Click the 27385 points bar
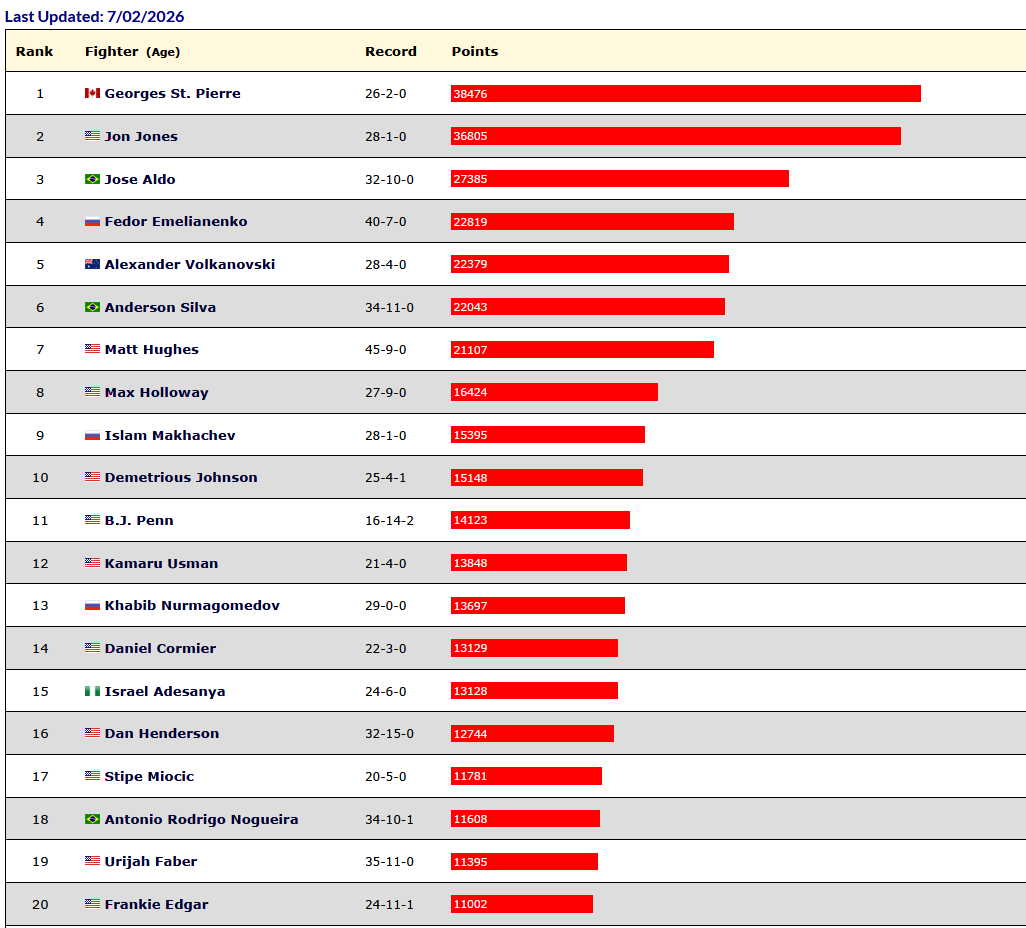 pyautogui.click(x=620, y=179)
